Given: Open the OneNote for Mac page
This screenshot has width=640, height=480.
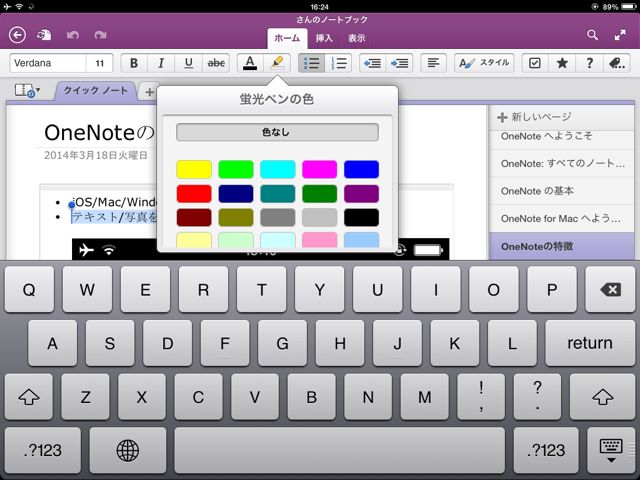Looking at the screenshot, I should point(562,219).
